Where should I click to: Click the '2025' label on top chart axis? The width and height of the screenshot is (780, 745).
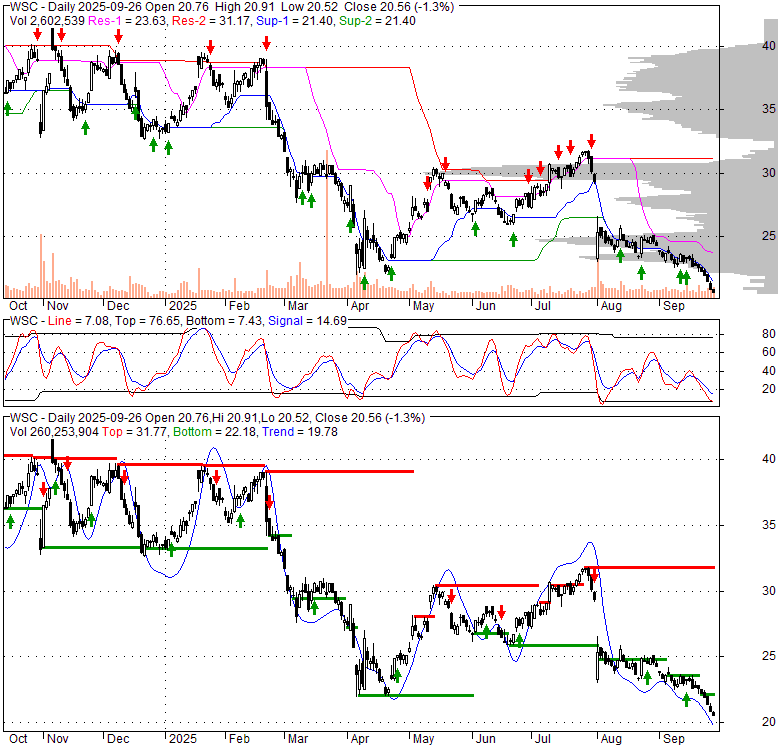pos(183,306)
